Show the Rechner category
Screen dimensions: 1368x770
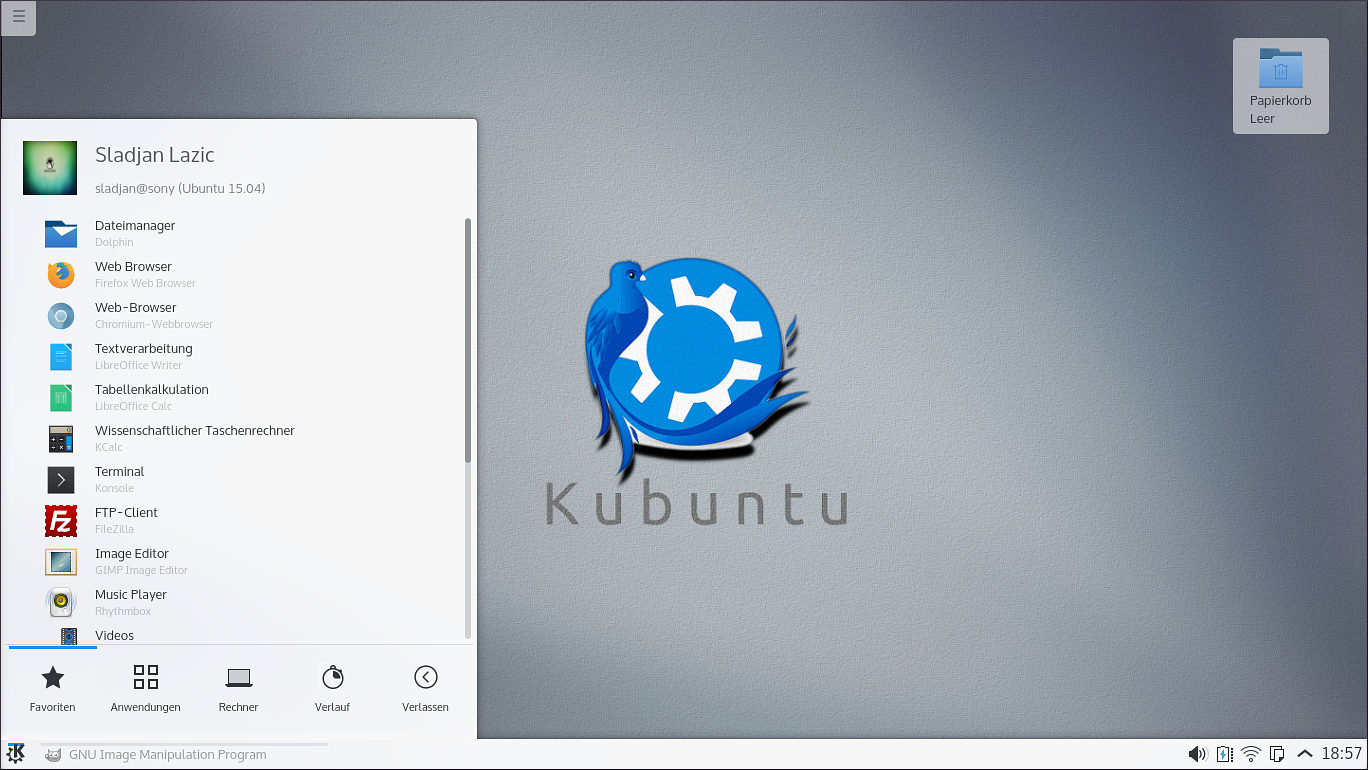pos(238,688)
